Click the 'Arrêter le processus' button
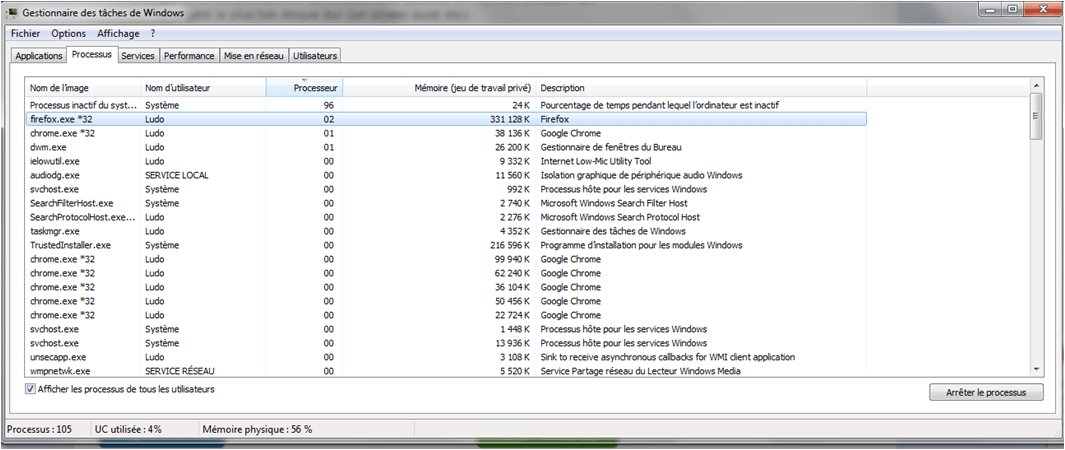 [986, 392]
